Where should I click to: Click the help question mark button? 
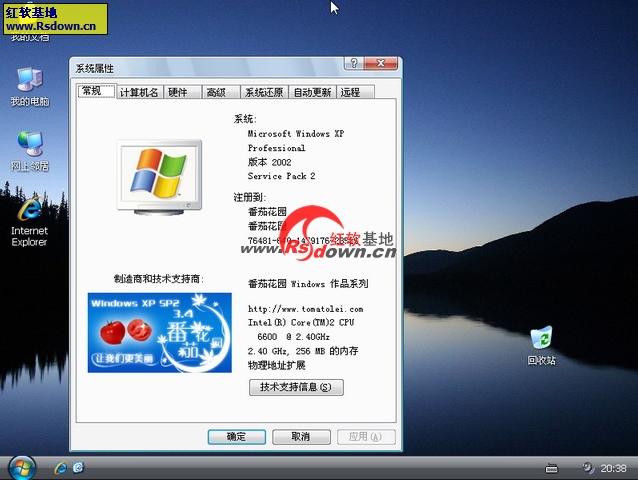pyautogui.click(x=354, y=63)
